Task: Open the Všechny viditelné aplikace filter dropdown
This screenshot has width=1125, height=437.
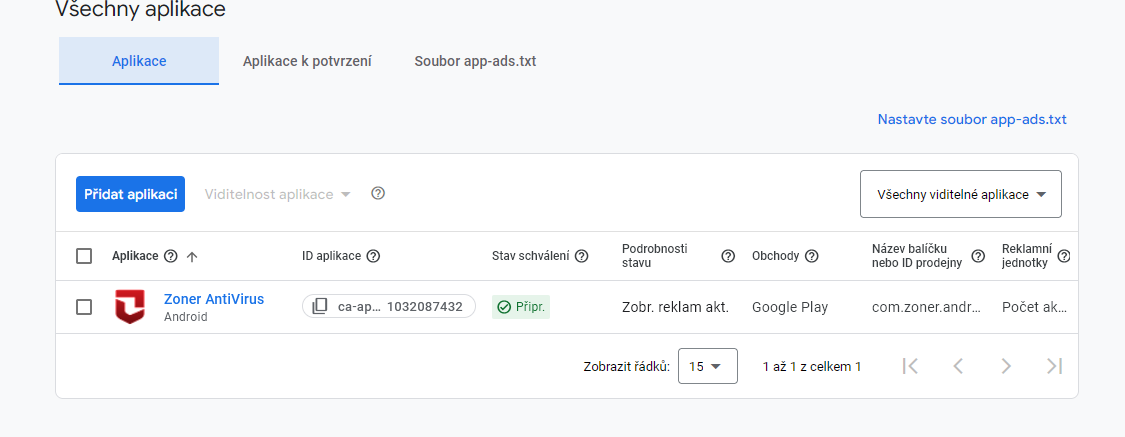Action: (961, 194)
